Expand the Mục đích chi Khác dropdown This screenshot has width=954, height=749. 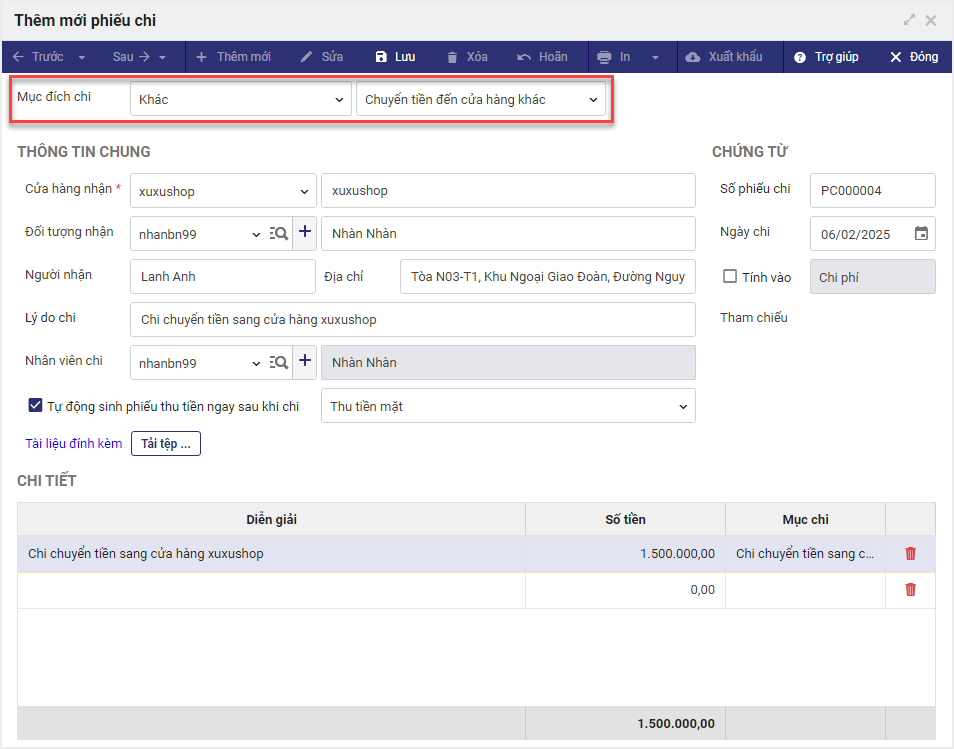pos(240,100)
